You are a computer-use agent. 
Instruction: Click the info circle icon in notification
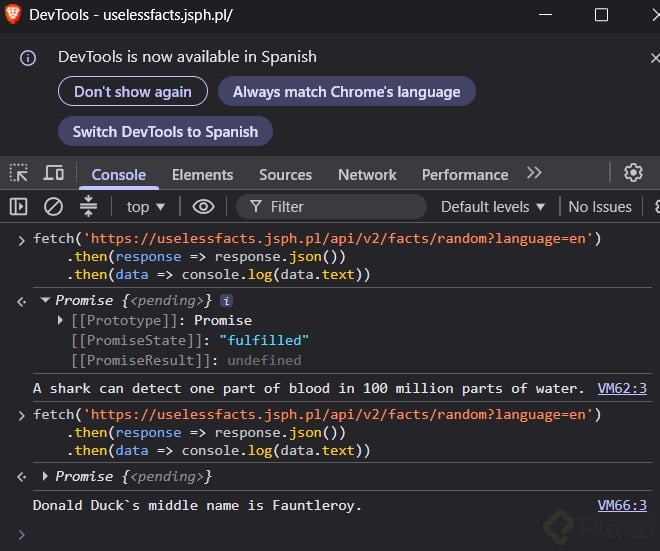pyautogui.click(x=28, y=58)
